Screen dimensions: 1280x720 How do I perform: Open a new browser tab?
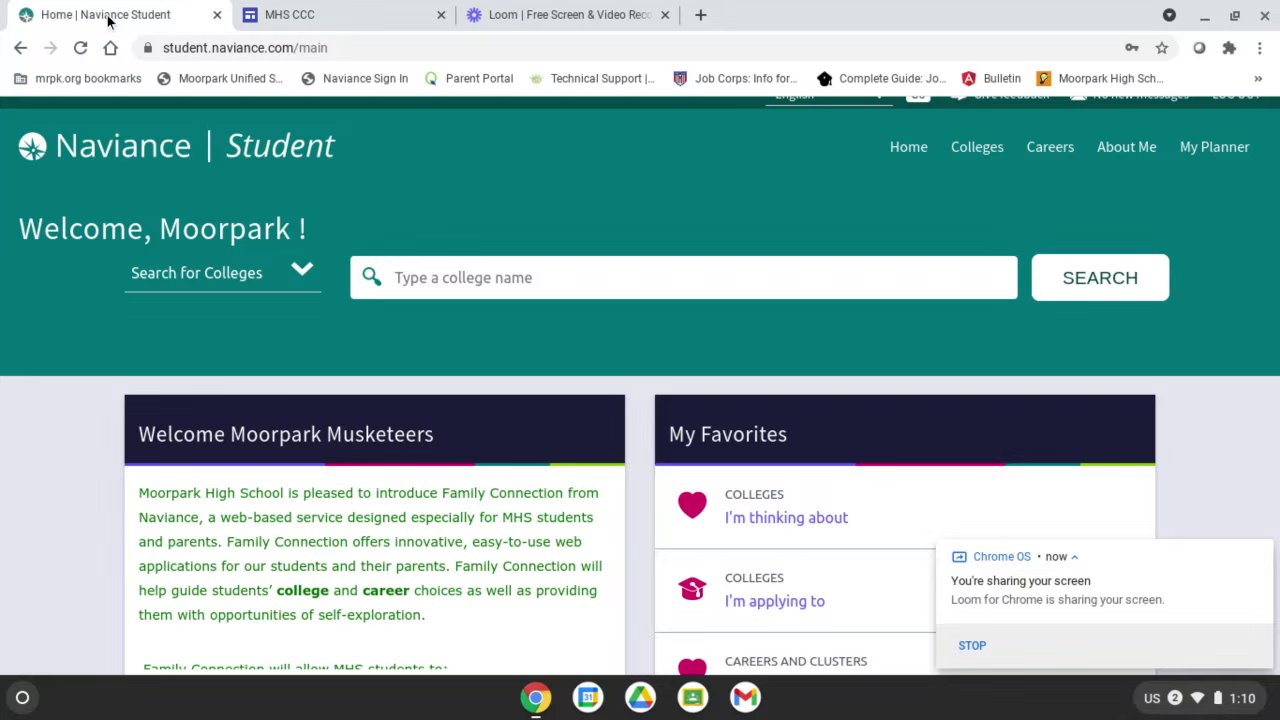(x=700, y=15)
